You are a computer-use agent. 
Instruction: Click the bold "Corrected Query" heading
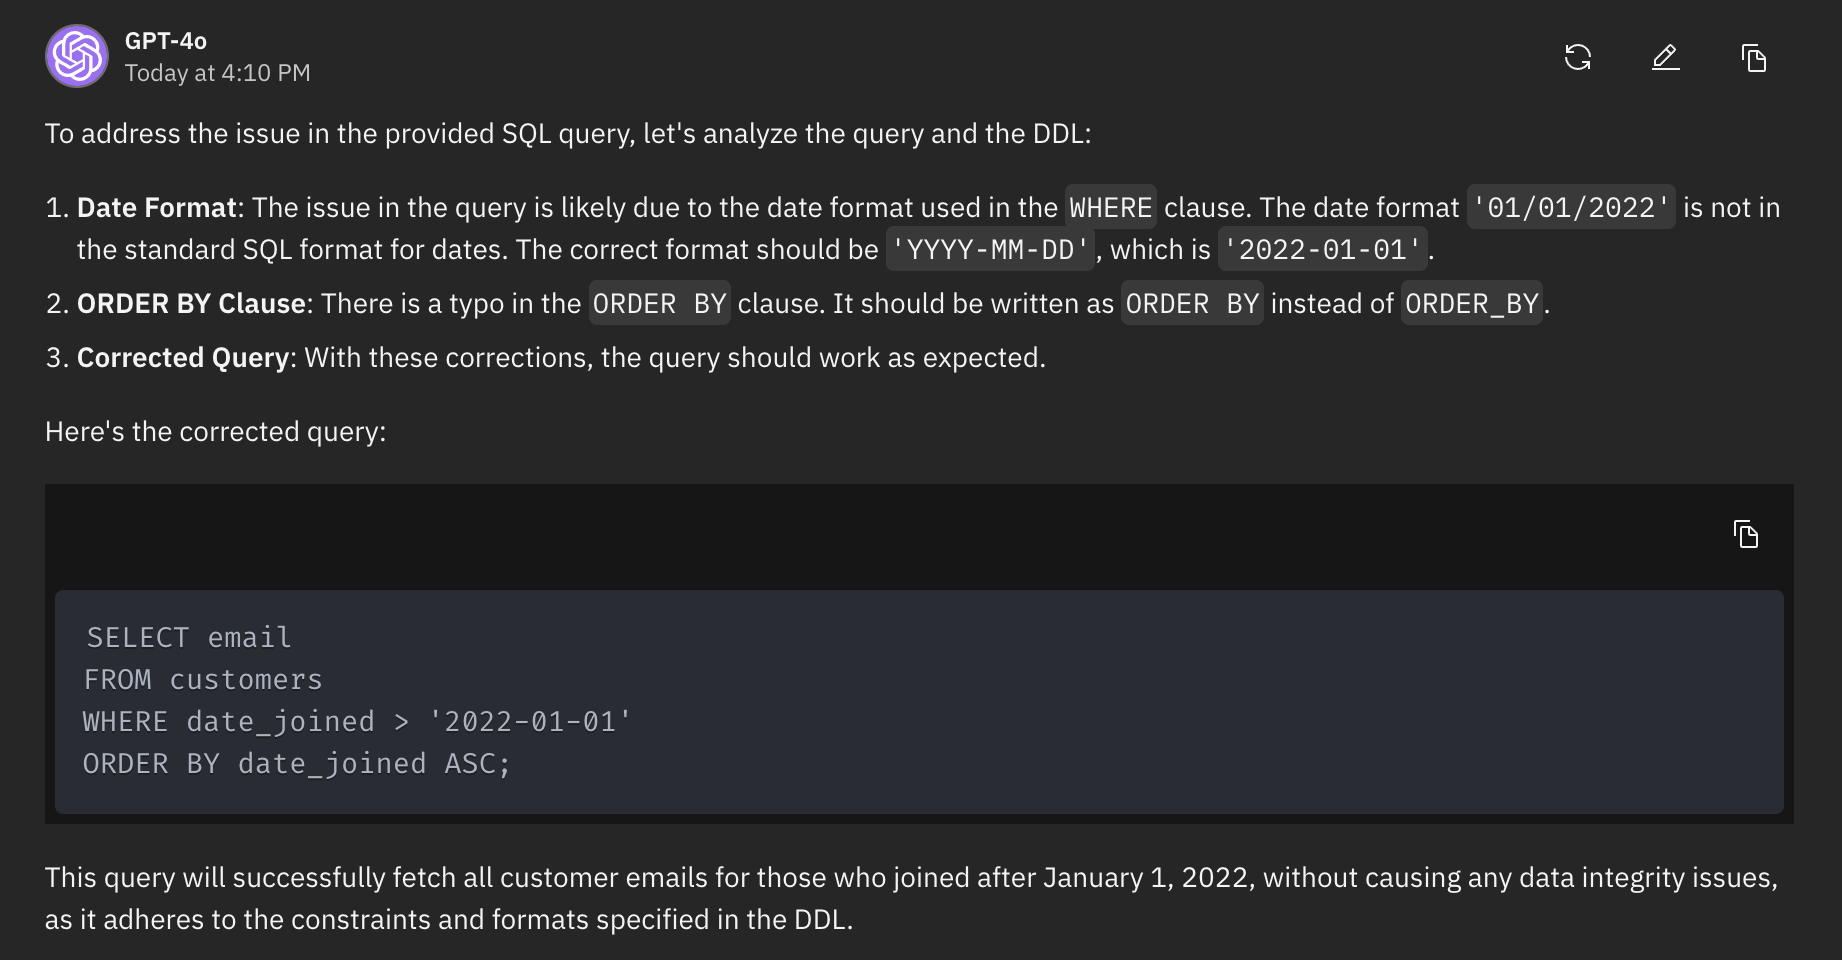183,358
